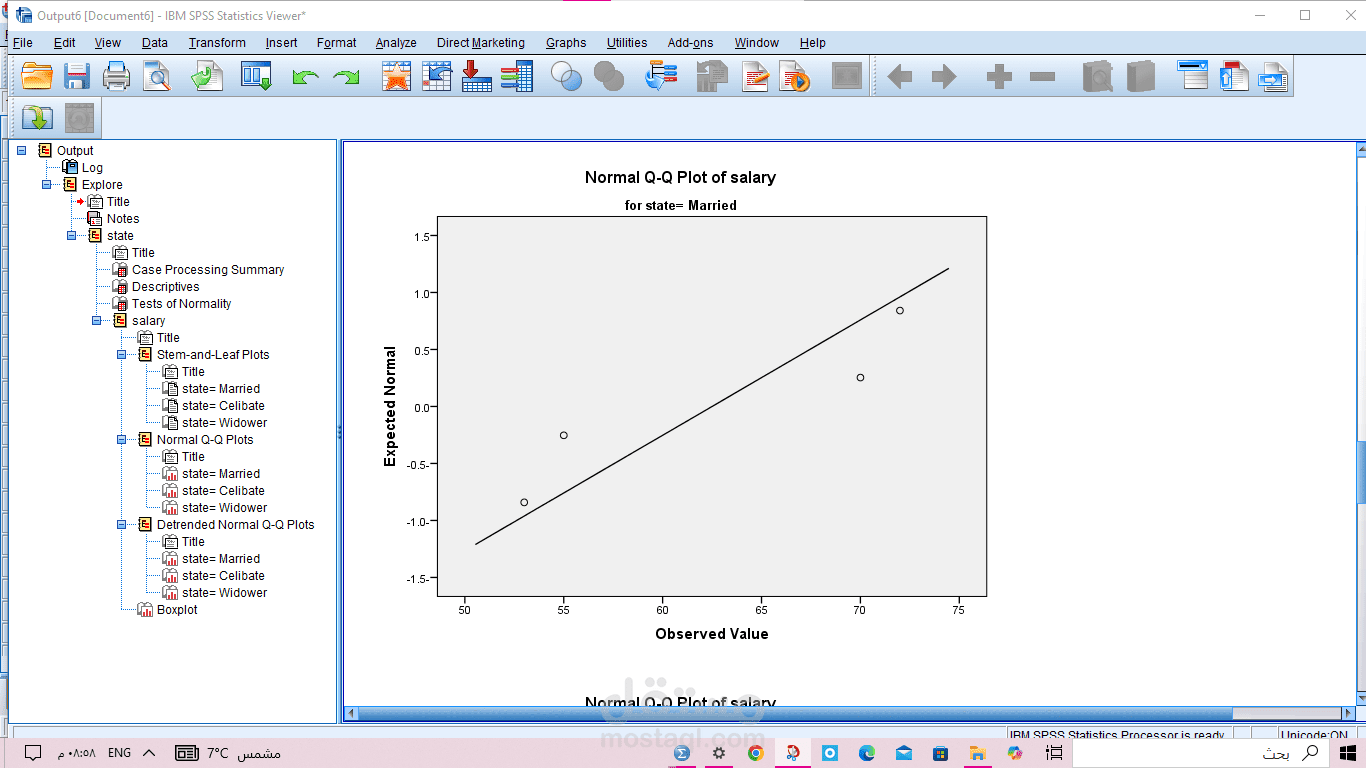
Task: Click the Q-Q plot chart area
Action: 712,406
